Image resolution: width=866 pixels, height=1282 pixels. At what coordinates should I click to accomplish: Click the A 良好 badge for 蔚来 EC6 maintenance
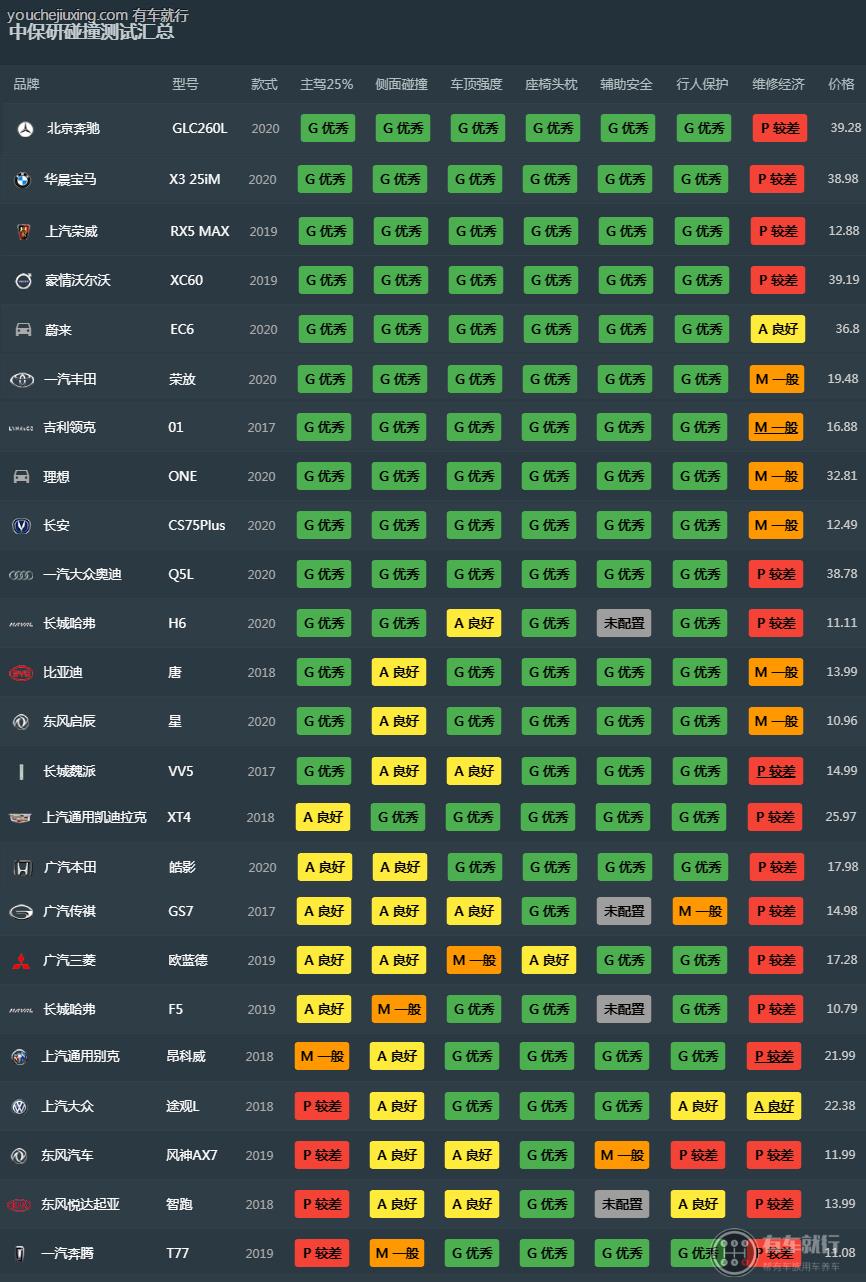778,329
